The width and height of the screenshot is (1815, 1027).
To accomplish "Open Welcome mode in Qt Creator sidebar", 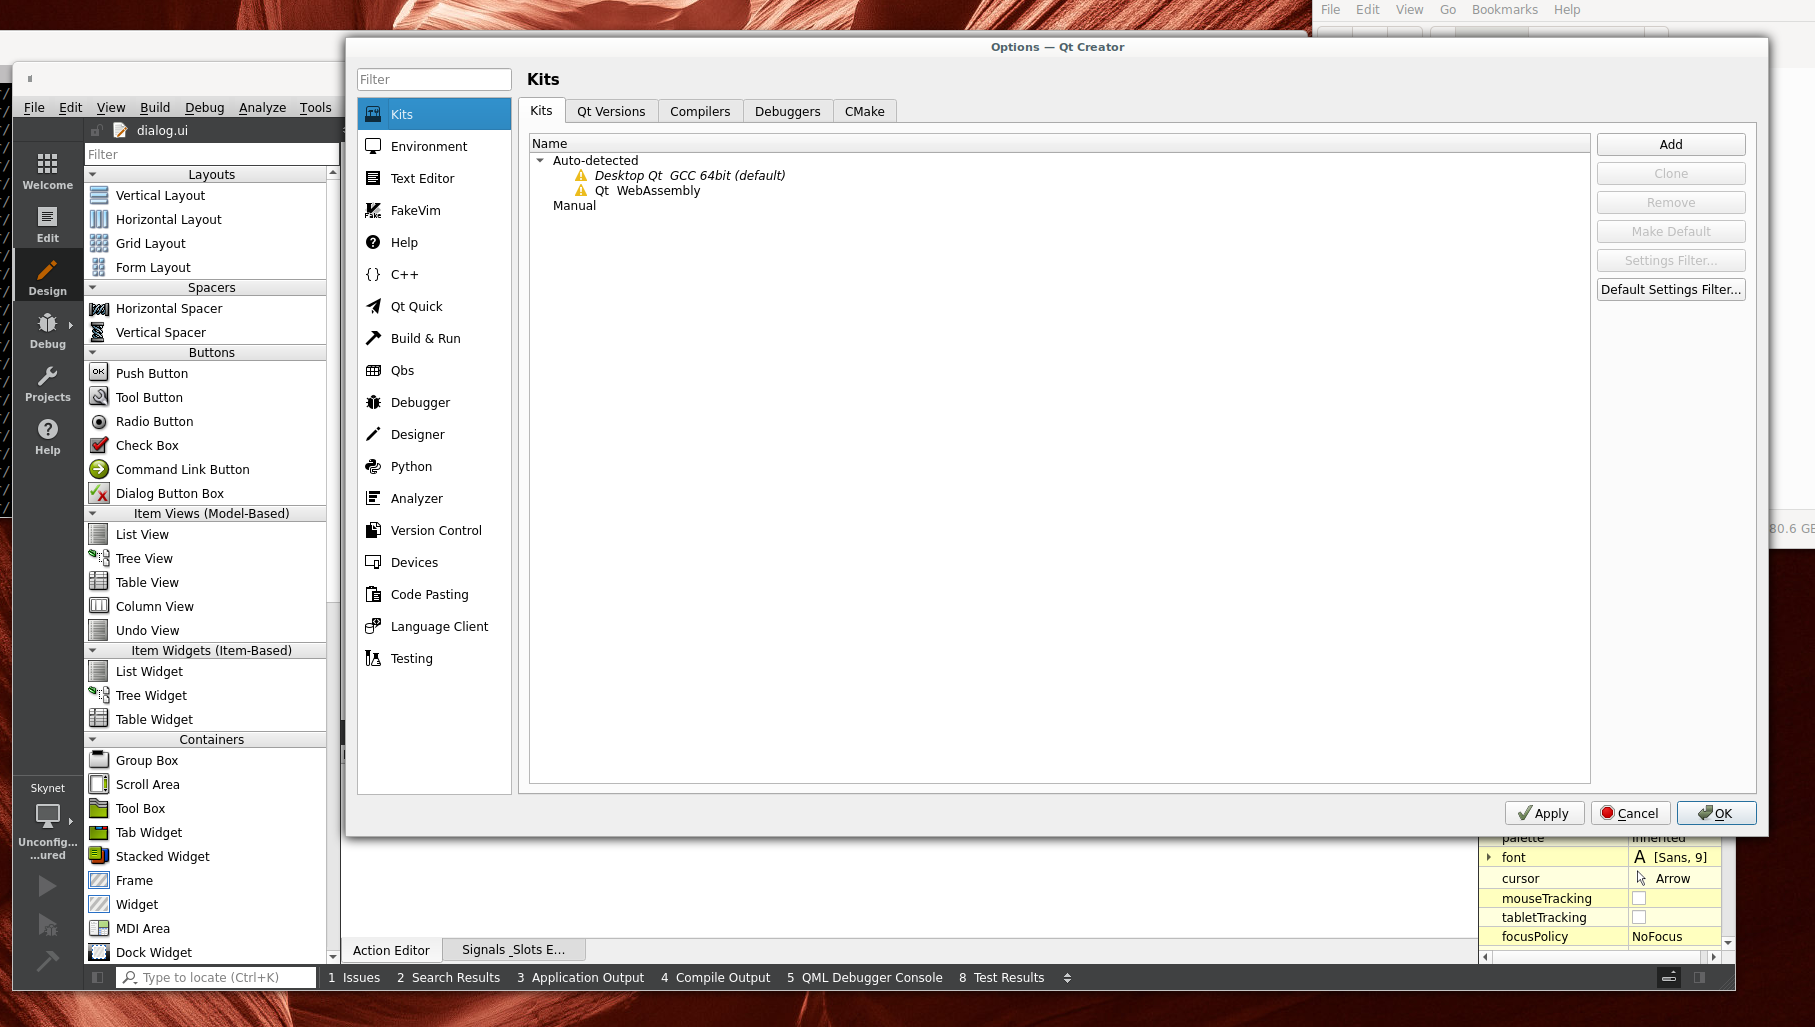I will coord(47,171).
